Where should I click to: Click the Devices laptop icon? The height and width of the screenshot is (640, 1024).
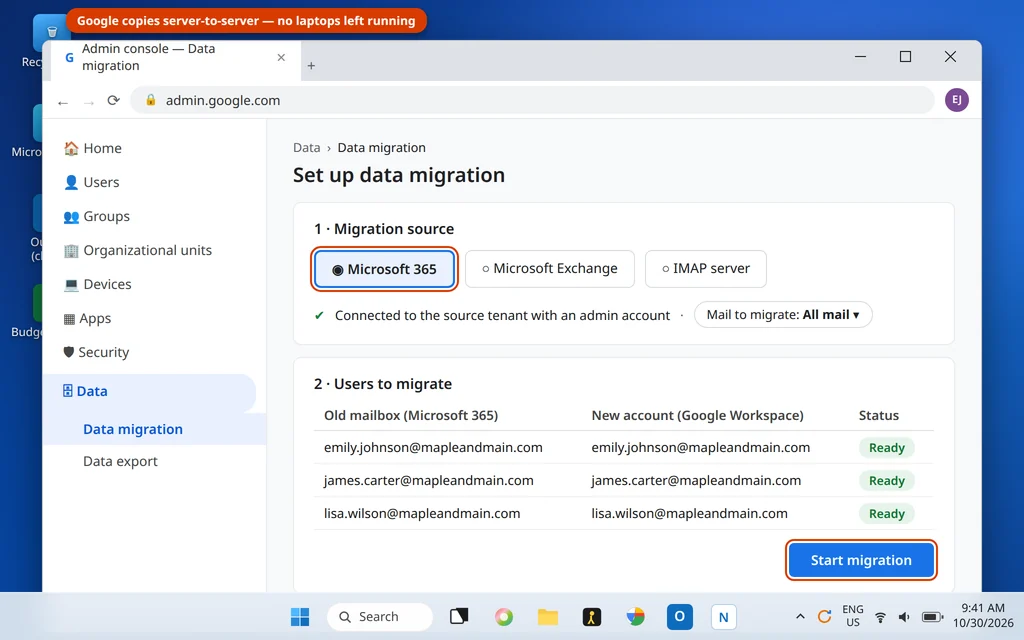[x=71, y=284]
